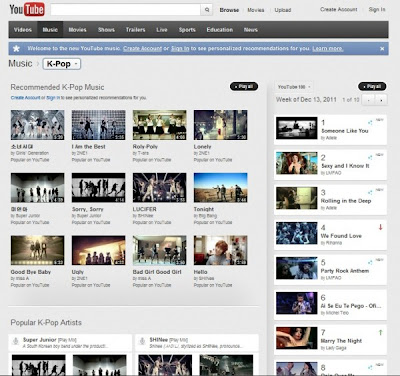Image resolution: width=400 pixels, height=376 pixels.
Task: Open LUCIFER video thumbnail
Action: (159, 188)
